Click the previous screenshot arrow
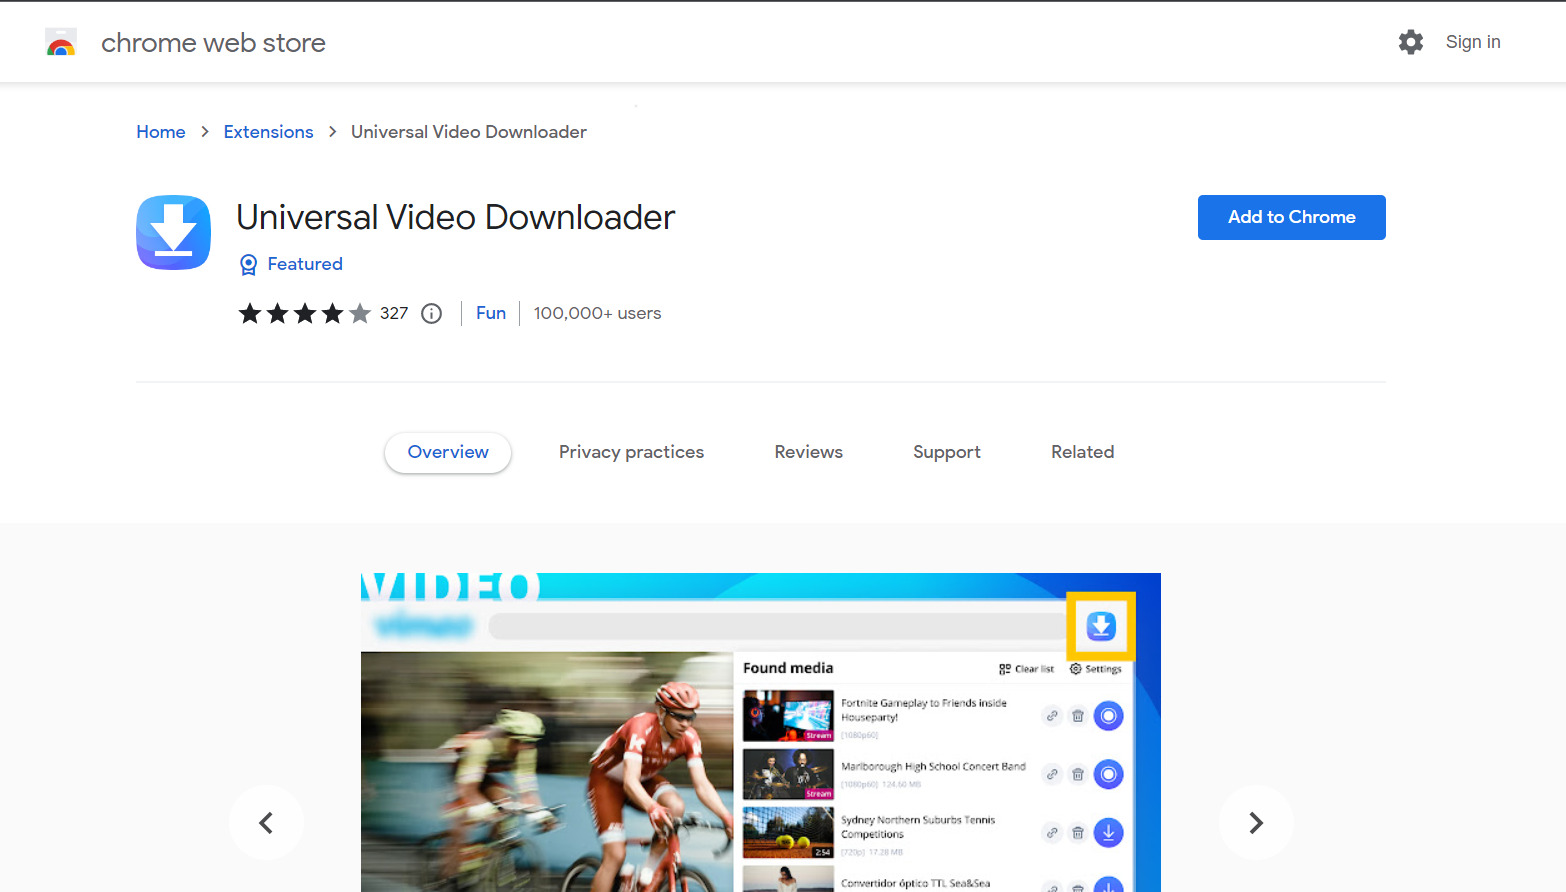The height and width of the screenshot is (892, 1566). pos(266,822)
